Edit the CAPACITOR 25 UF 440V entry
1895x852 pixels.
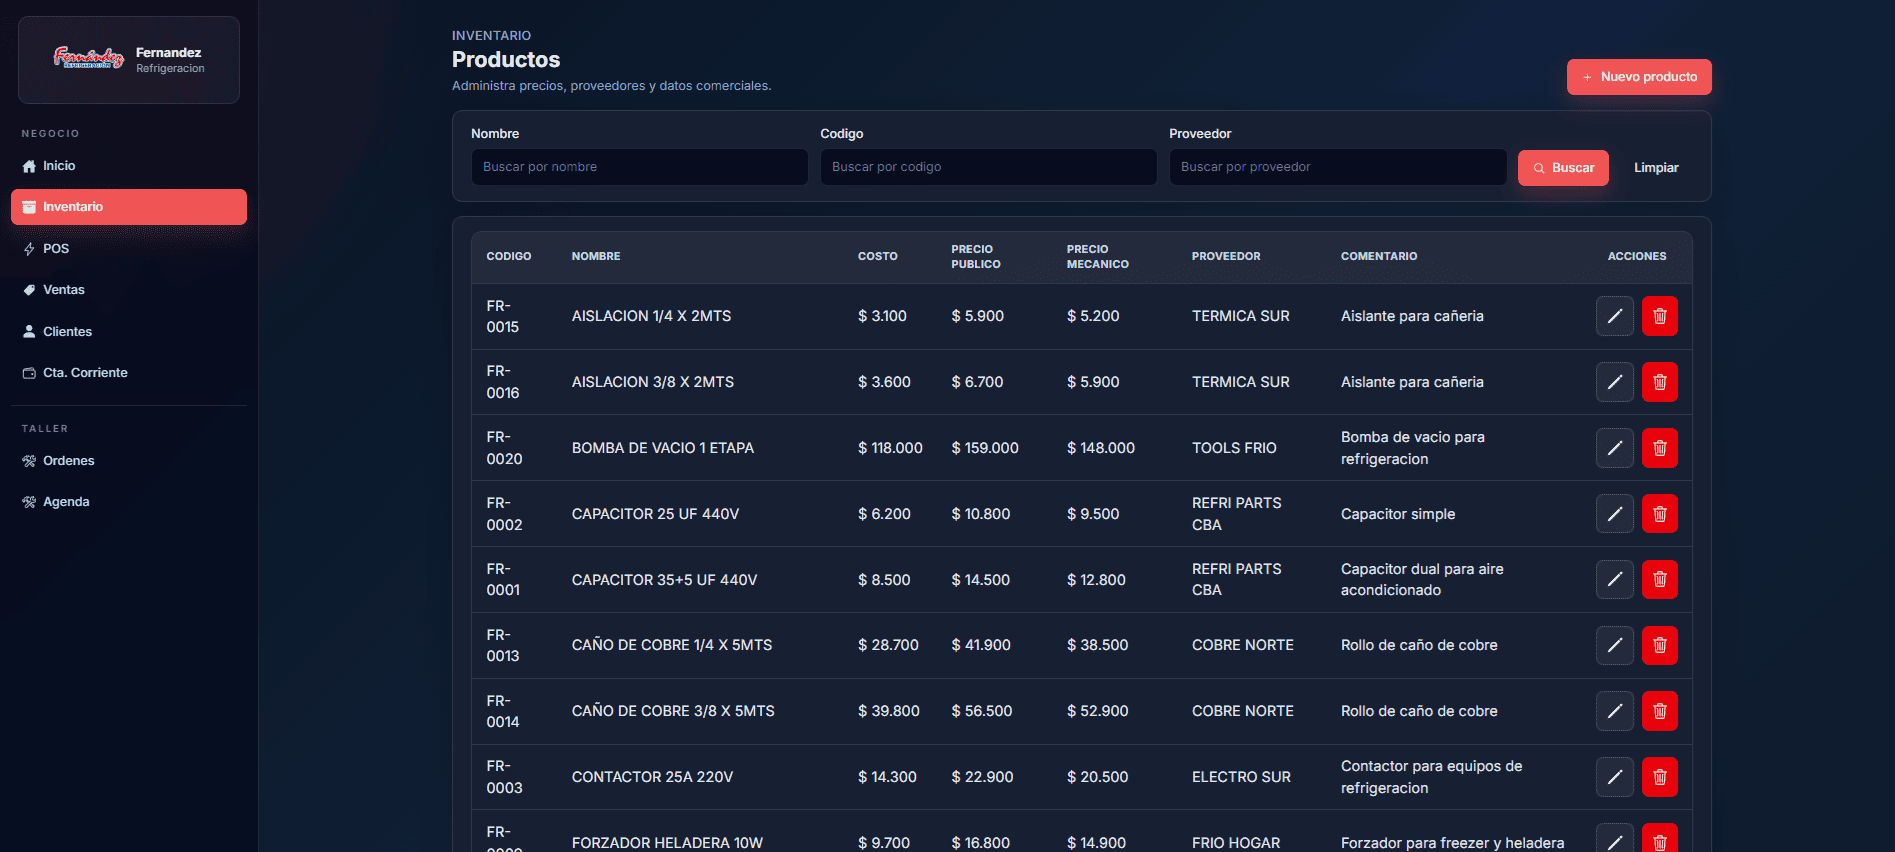tap(1614, 514)
